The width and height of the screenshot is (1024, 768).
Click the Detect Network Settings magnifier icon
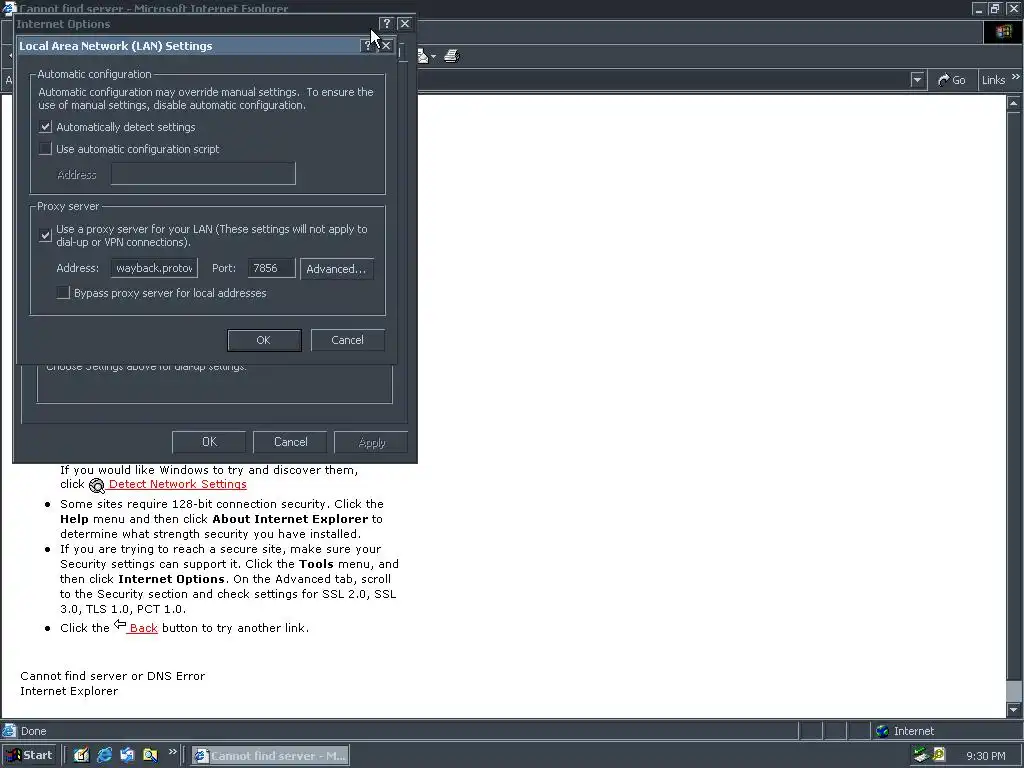[97, 485]
